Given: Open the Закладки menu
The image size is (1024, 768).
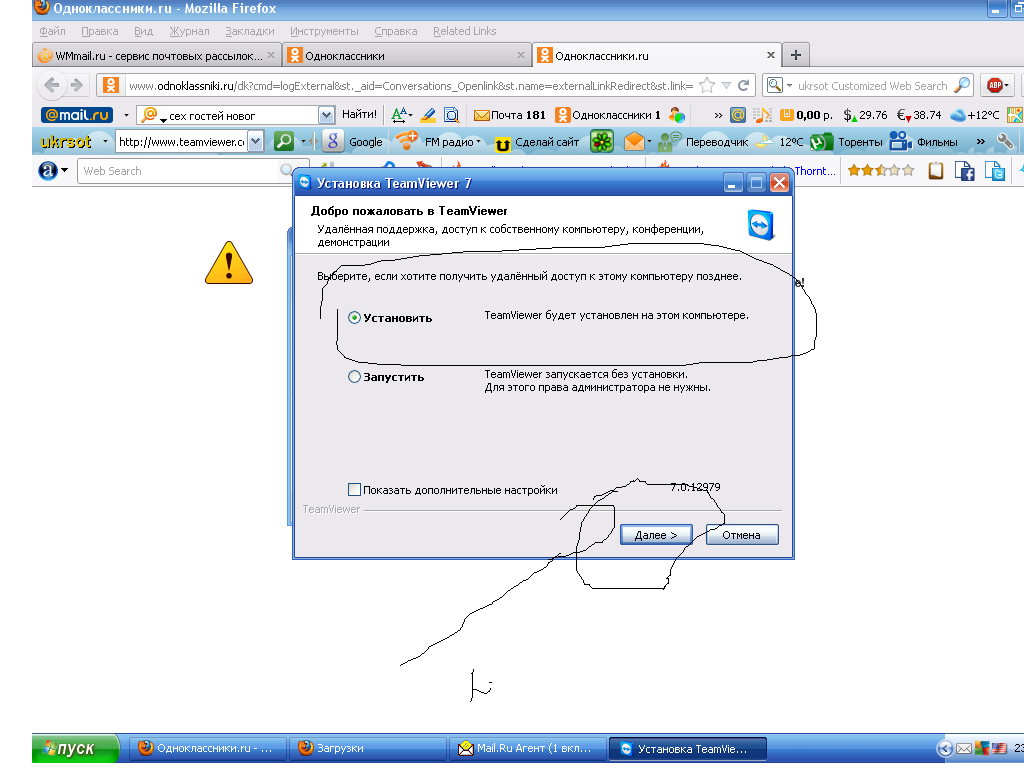Looking at the screenshot, I should pyautogui.click(x=249, y=31).
